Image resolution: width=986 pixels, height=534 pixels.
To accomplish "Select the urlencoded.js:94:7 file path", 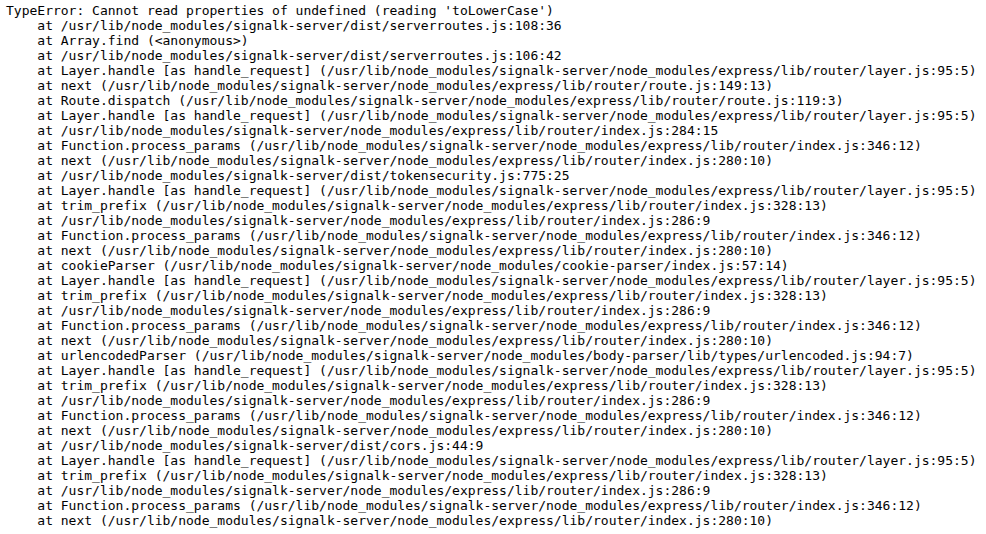I will click(x=554, y=355).
